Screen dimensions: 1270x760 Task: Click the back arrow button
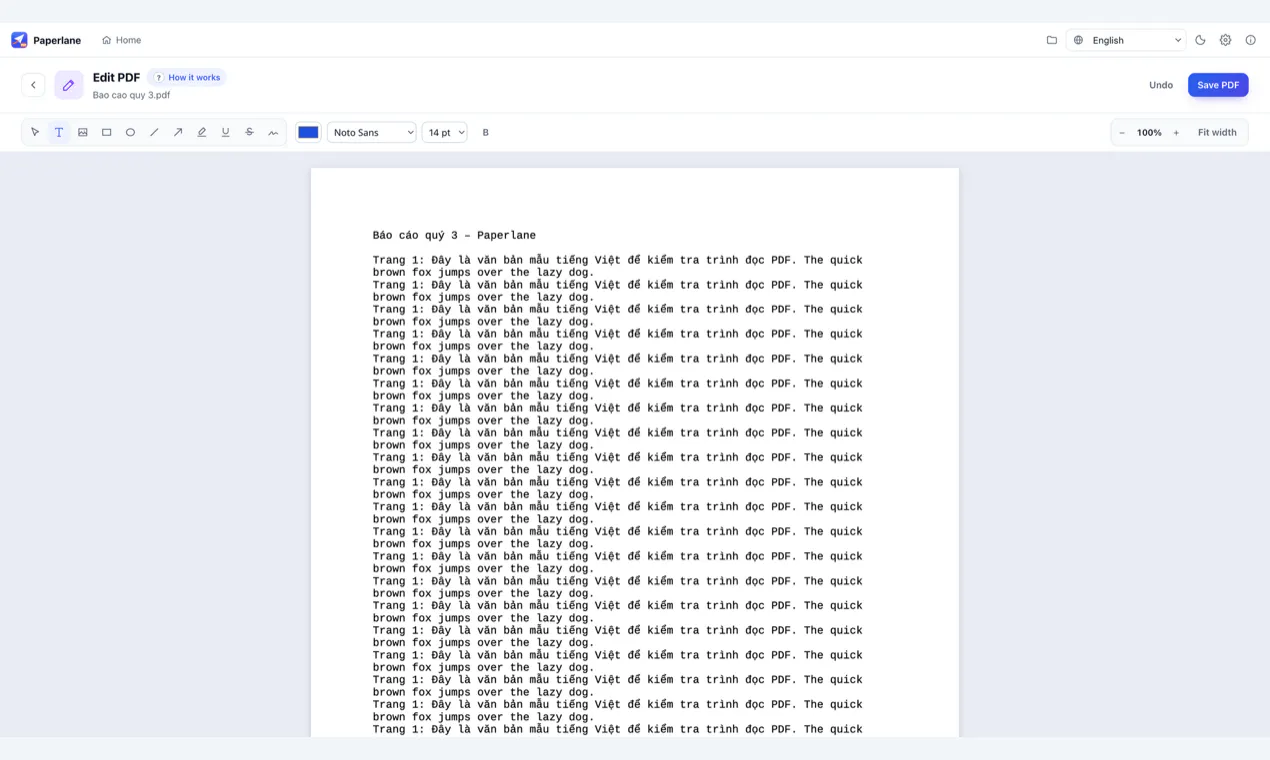click(33, 85)
